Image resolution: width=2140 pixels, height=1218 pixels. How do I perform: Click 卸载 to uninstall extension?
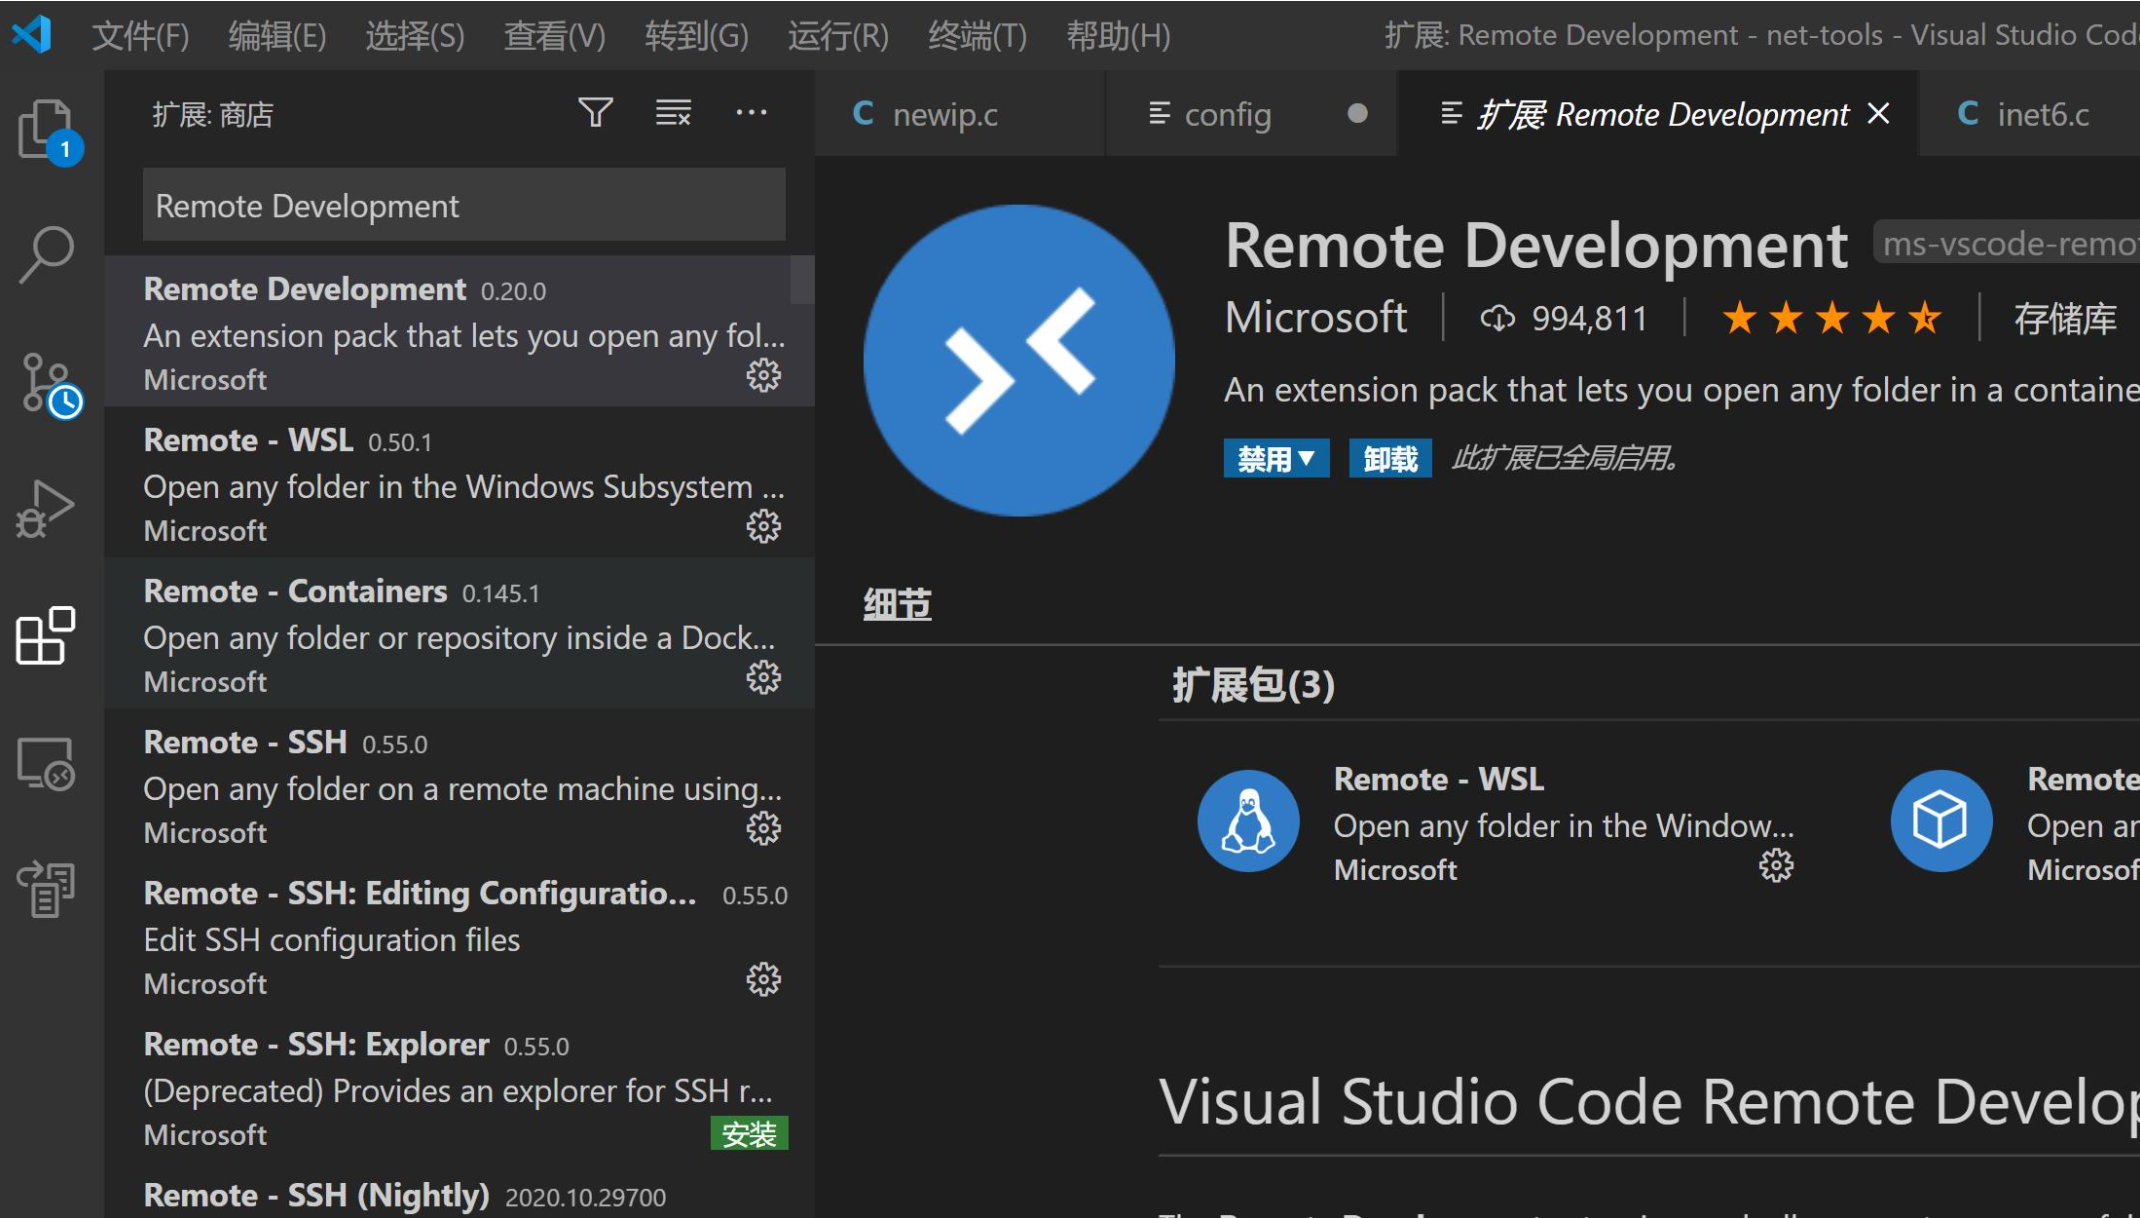(1390, 459)
